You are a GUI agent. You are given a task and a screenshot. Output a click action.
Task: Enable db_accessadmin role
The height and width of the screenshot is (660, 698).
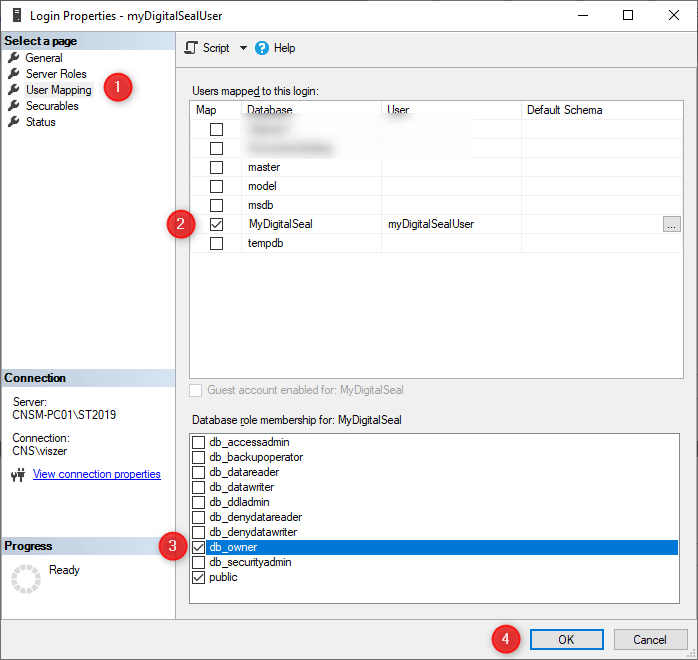(x=198, y=442)
